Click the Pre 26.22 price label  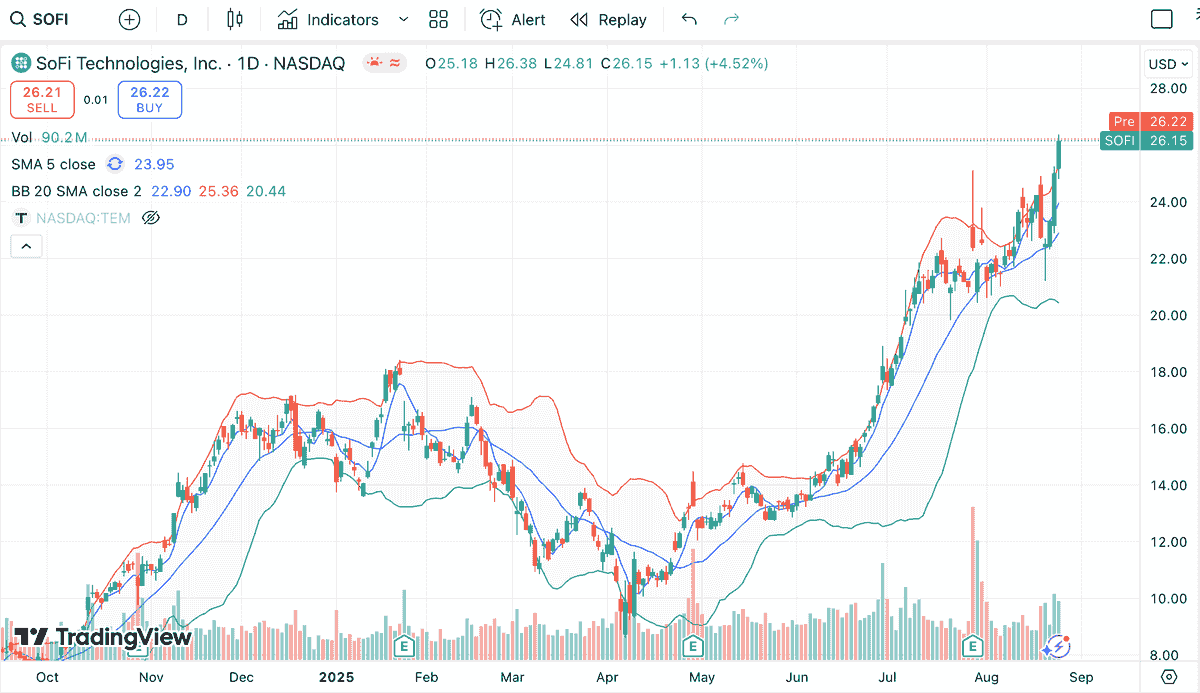pos(1153,120)
